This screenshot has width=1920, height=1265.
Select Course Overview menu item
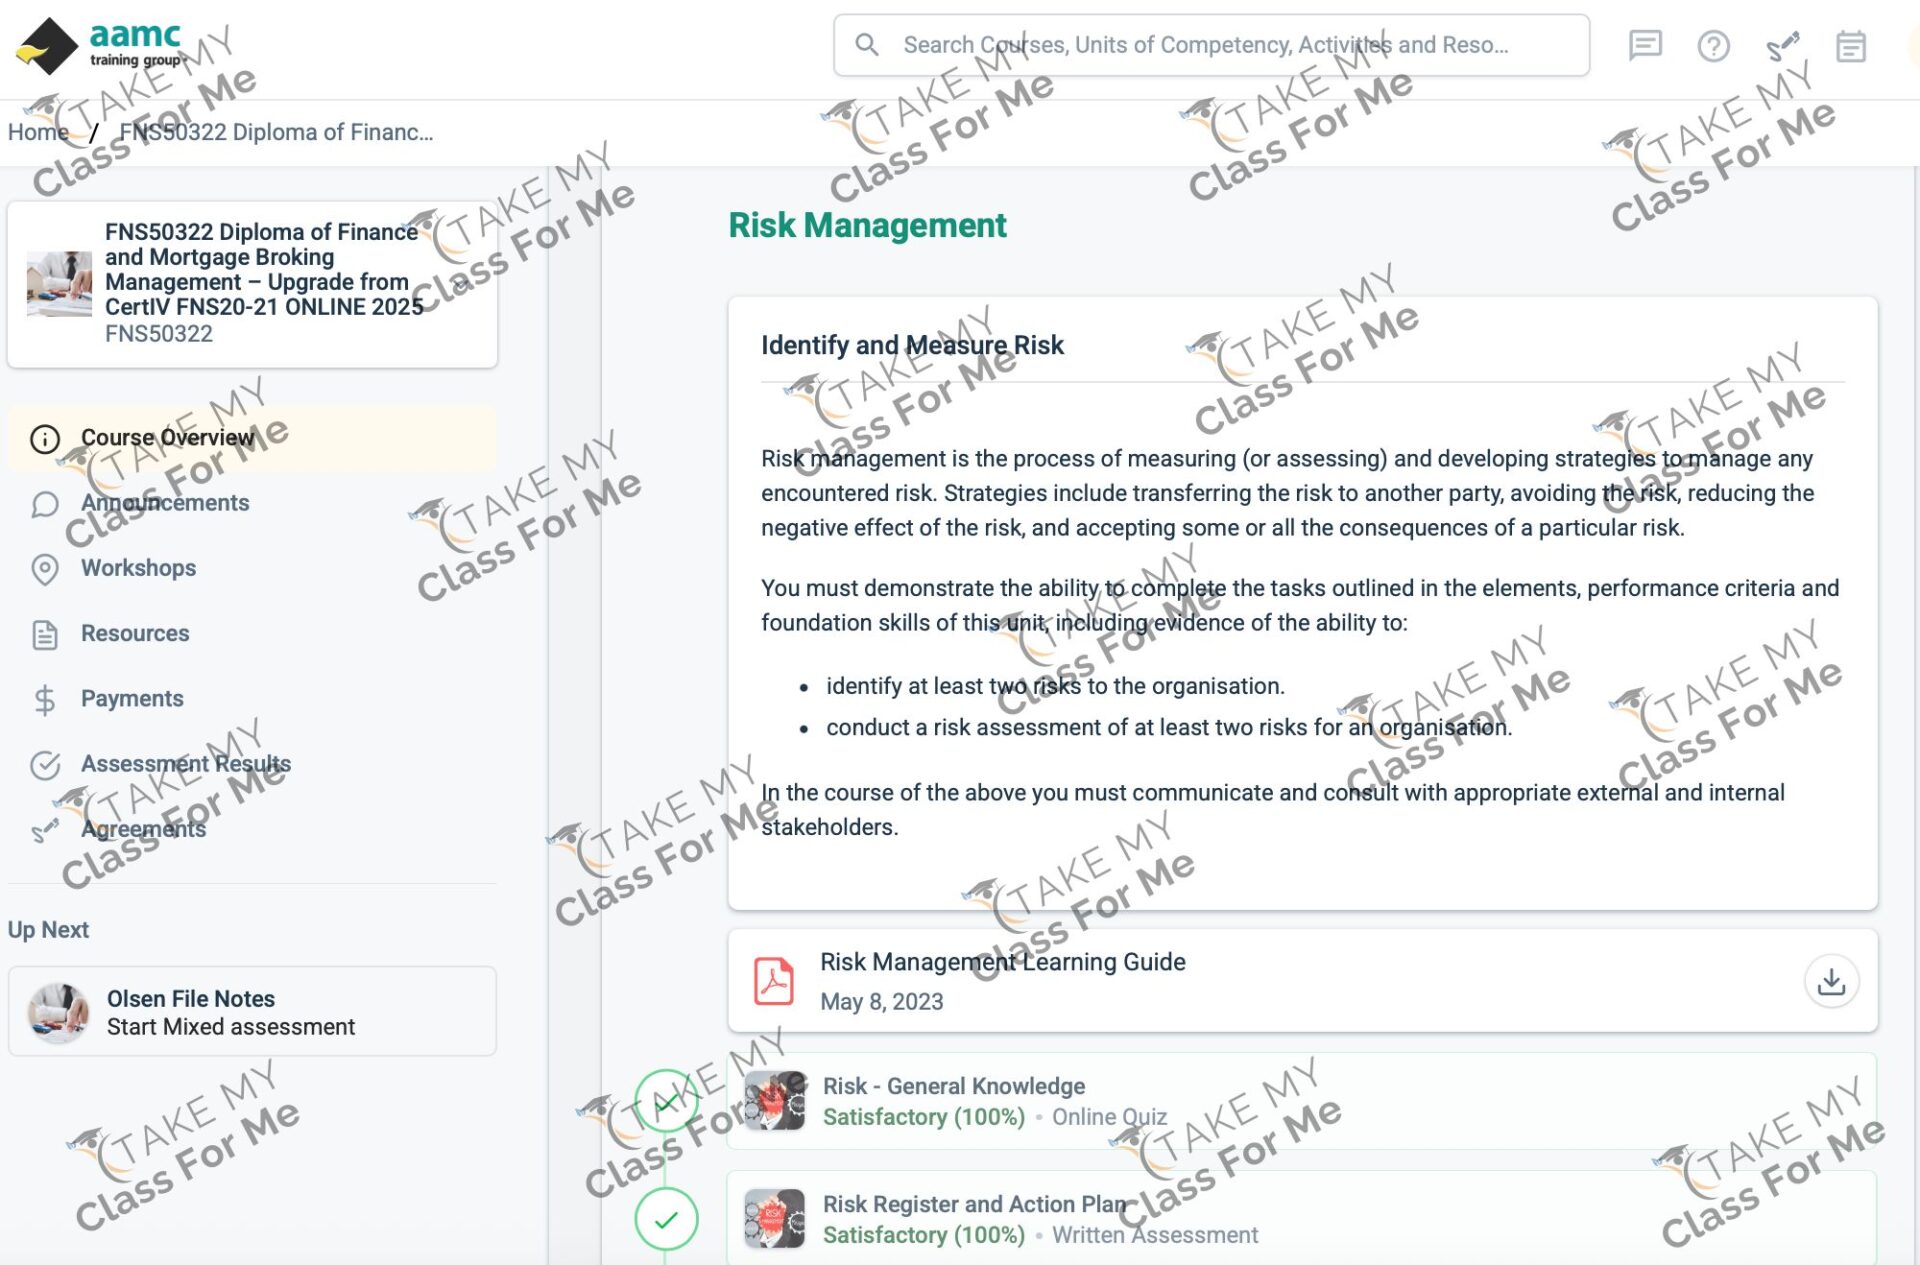pyautogui.click(x=252, y=438)
